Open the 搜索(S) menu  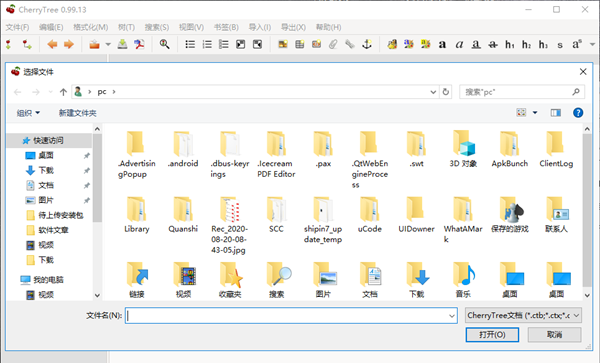[157, 27]
